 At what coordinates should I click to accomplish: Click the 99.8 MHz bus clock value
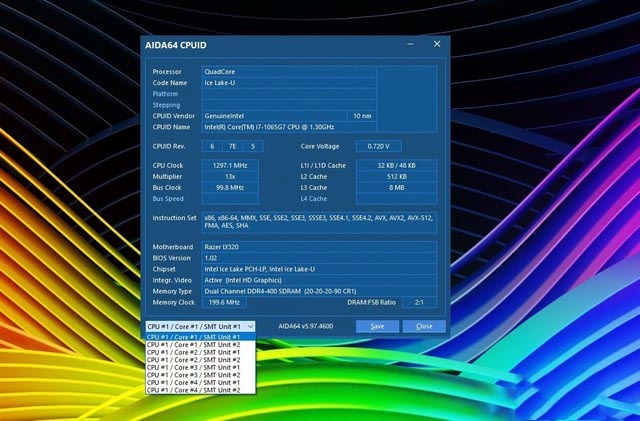tap(230, 187)
